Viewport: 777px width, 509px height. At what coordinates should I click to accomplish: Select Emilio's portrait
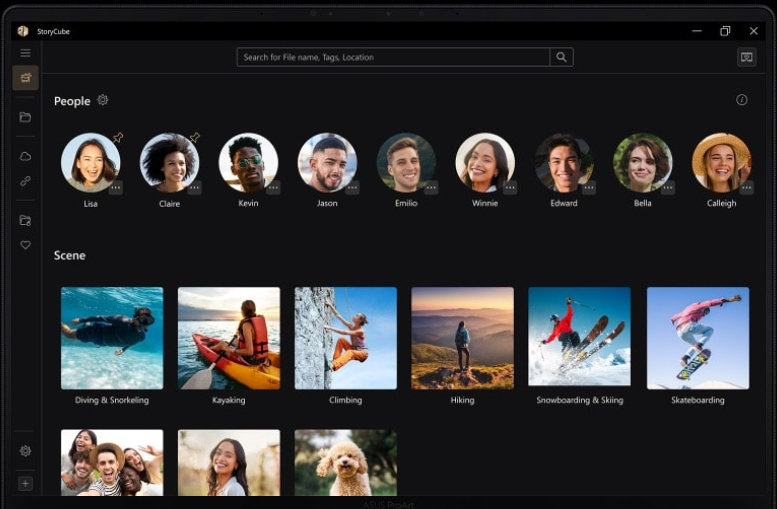(x=406, y=163)
